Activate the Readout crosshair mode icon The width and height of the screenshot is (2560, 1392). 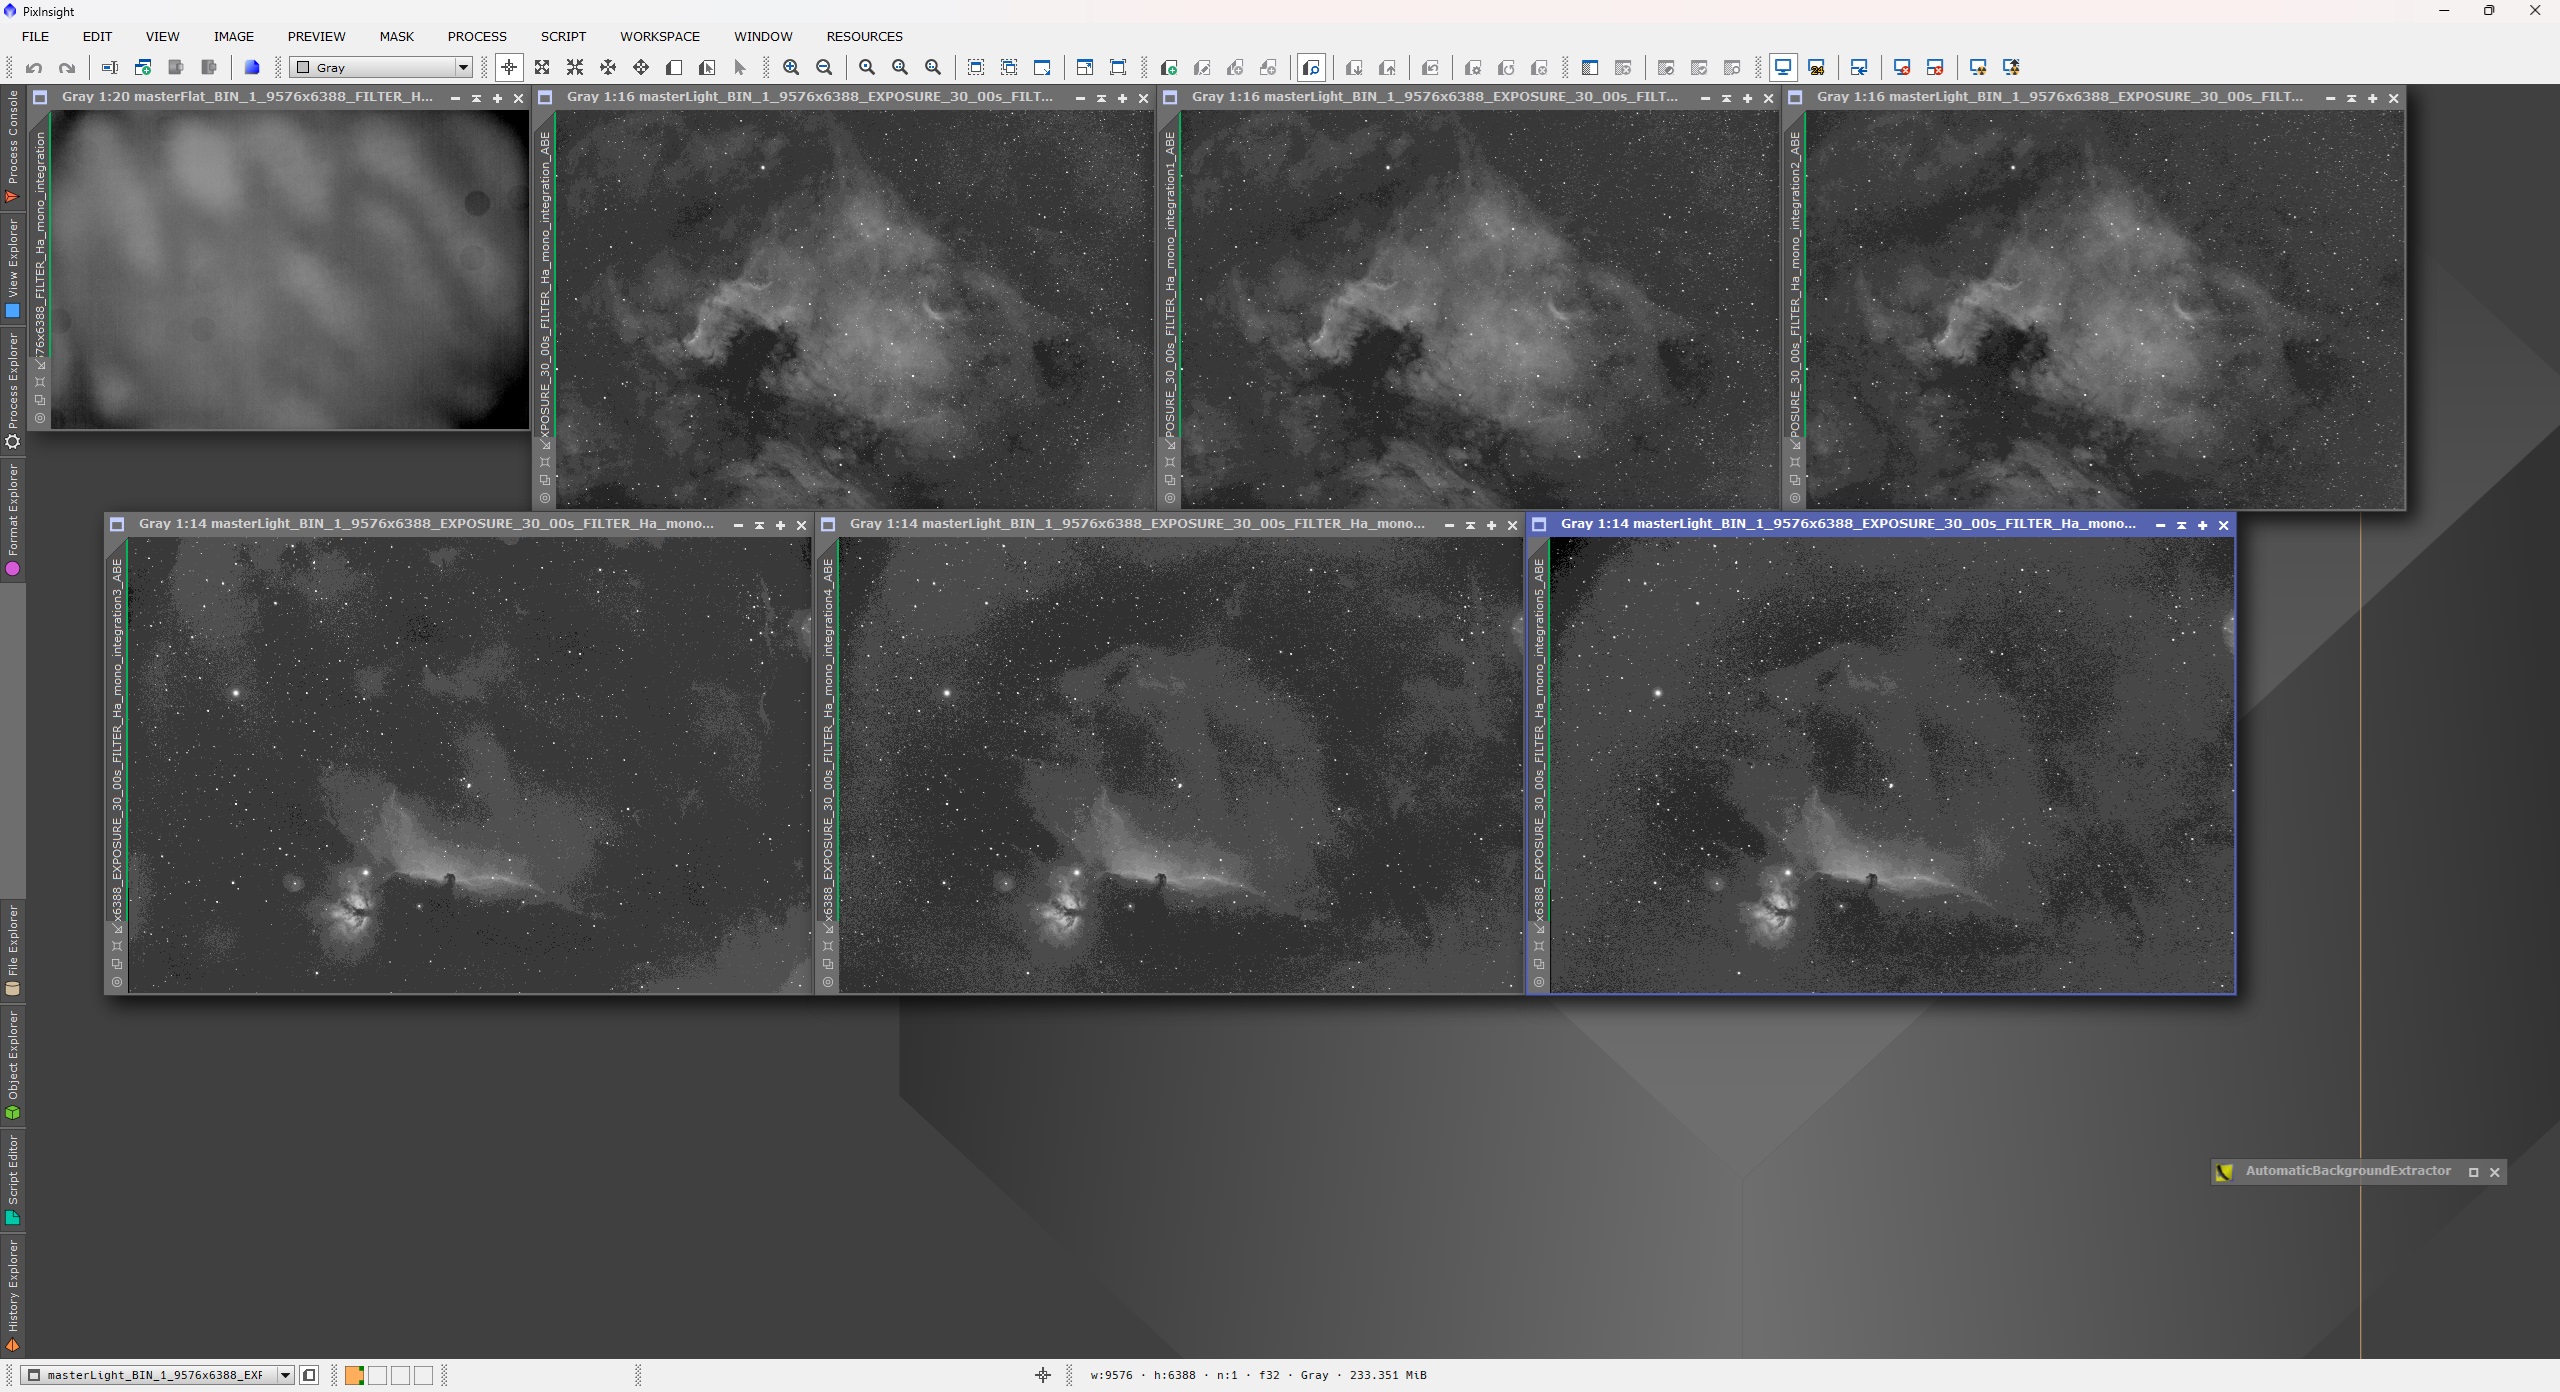point(509,68)
